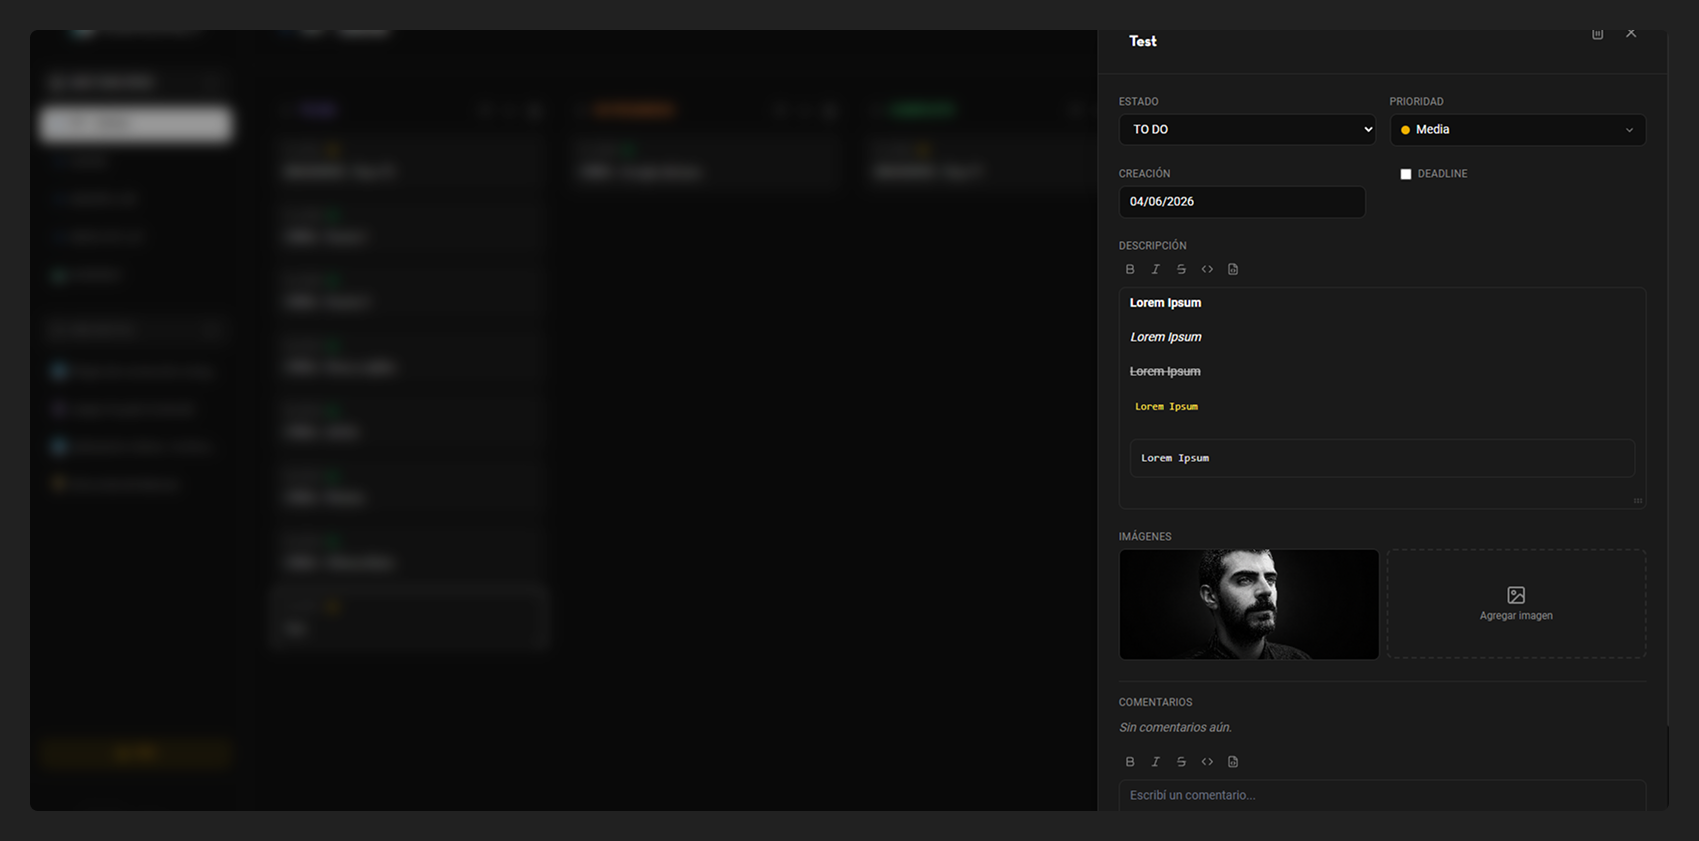
Task: Focus the Escribí un comentario field
Action: 1382,795
